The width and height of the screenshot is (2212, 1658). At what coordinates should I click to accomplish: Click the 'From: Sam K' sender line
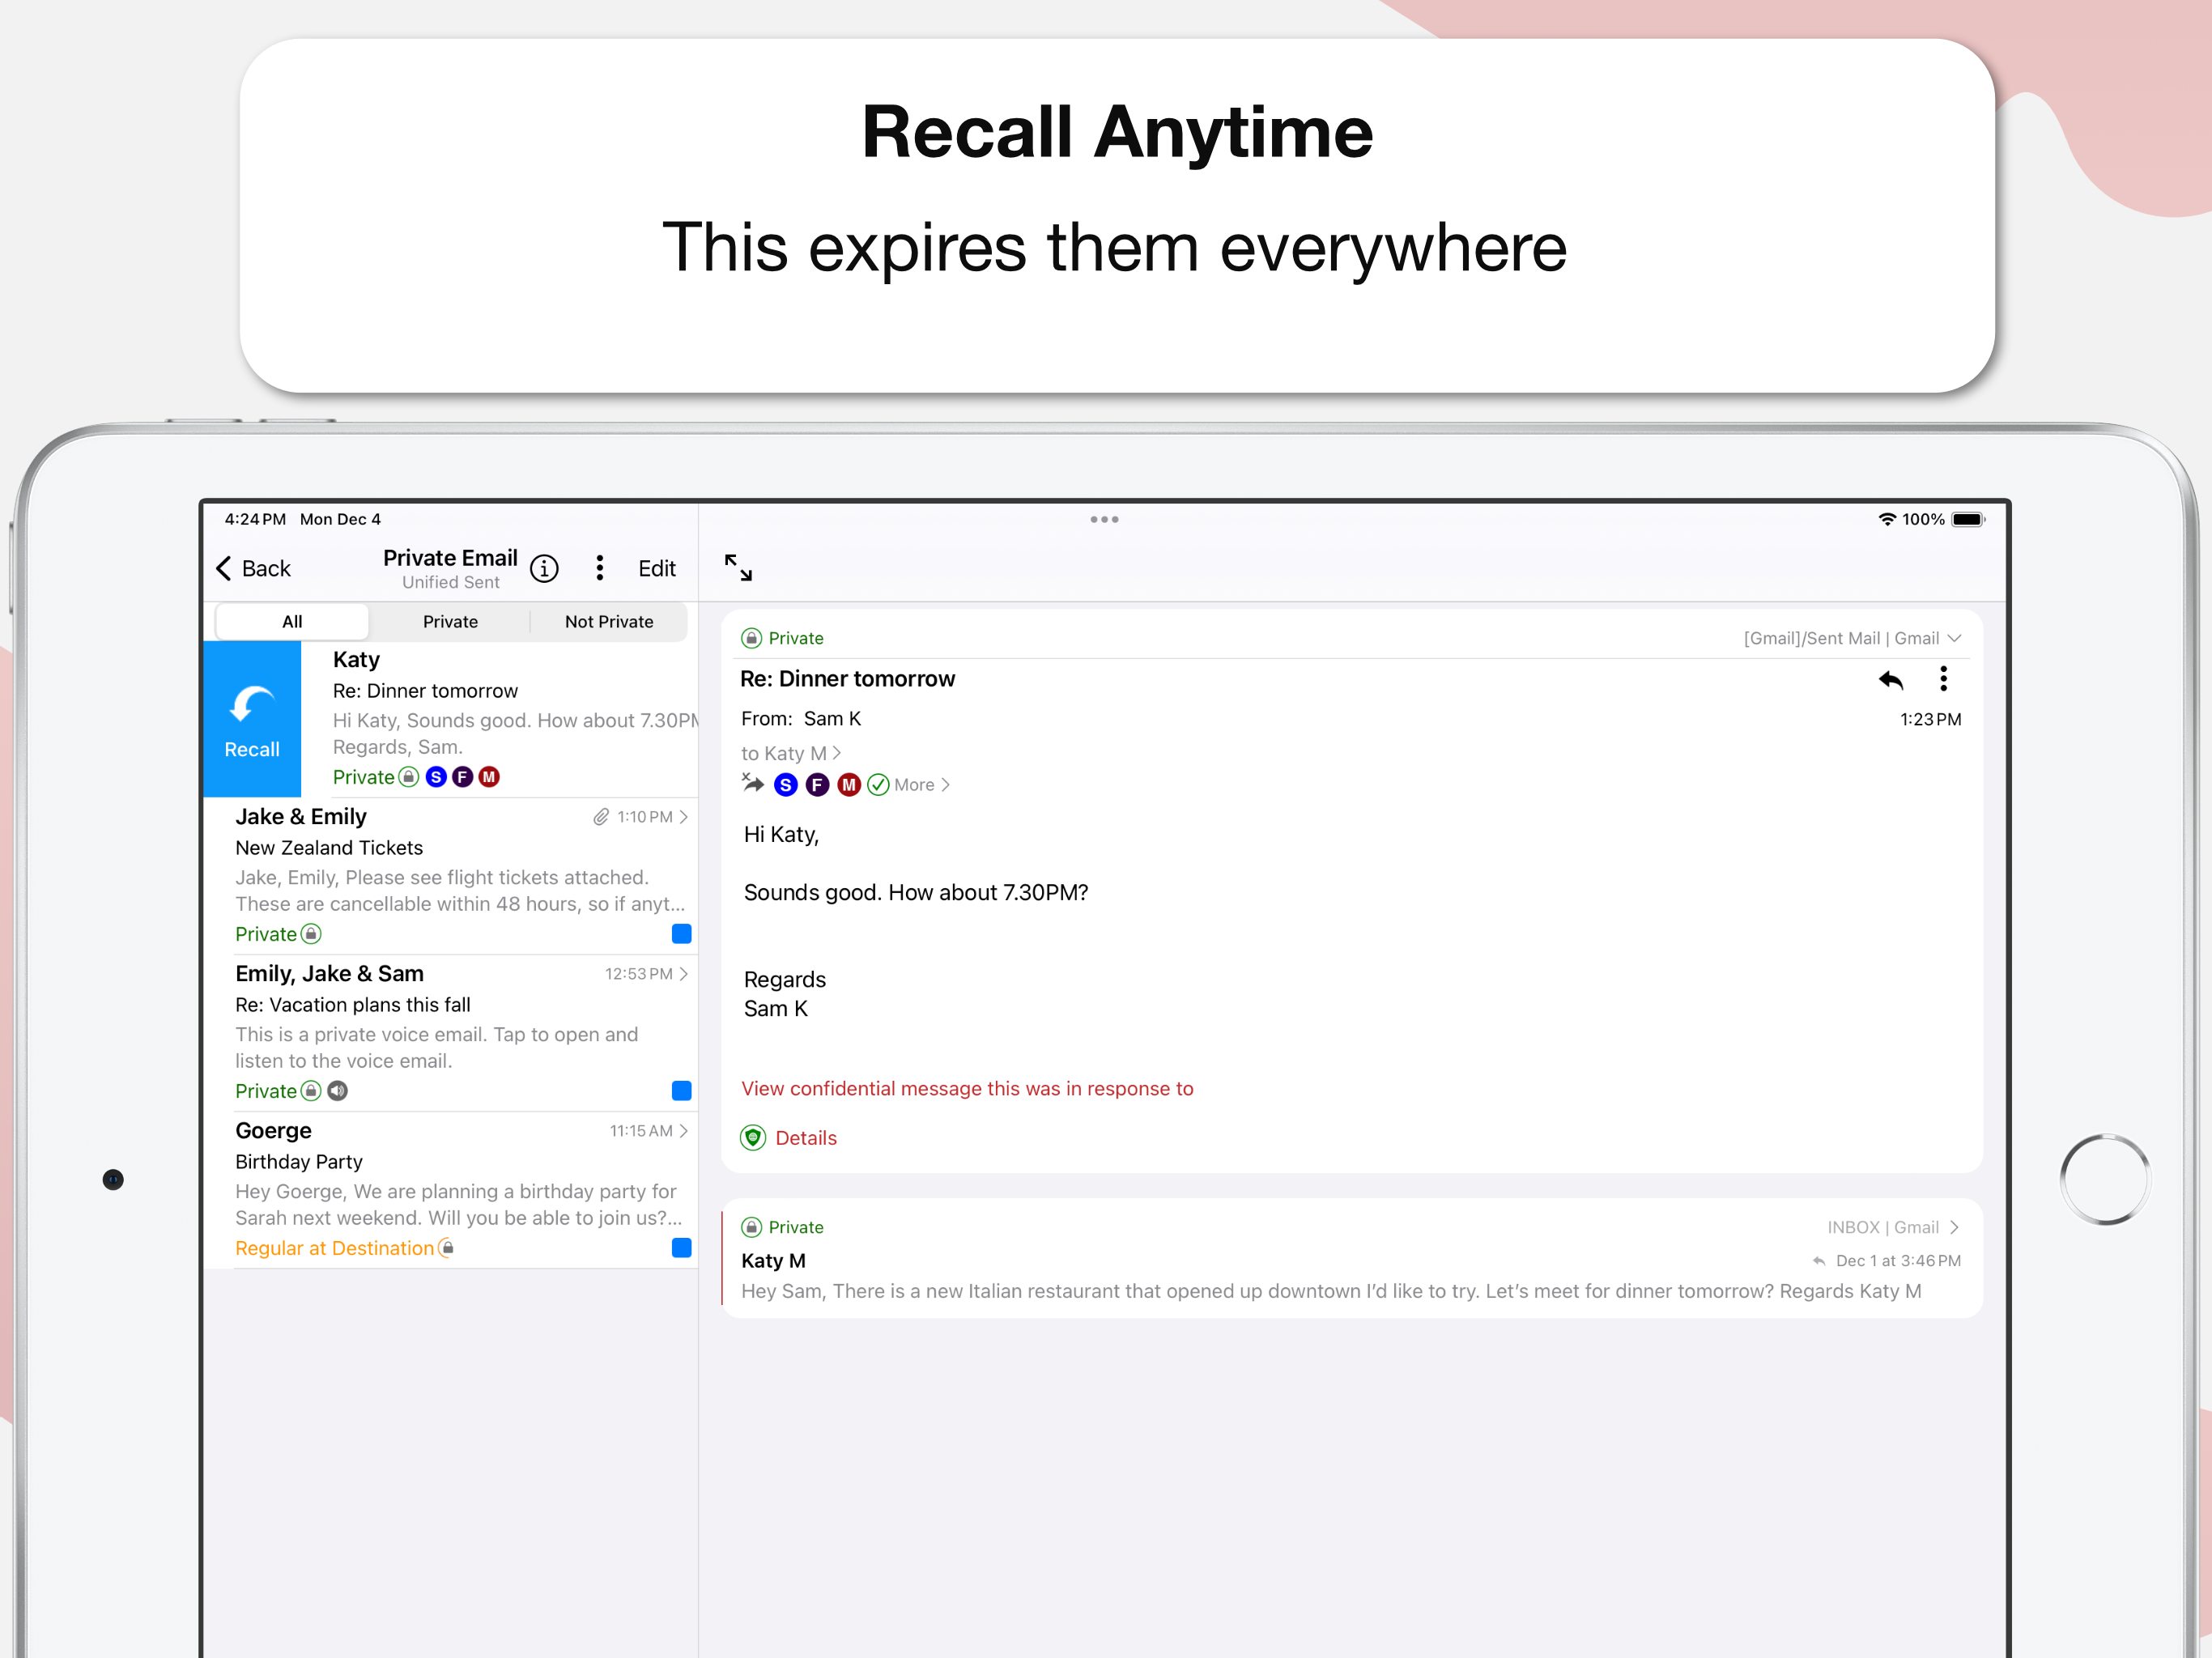click(x=801, y=719)
